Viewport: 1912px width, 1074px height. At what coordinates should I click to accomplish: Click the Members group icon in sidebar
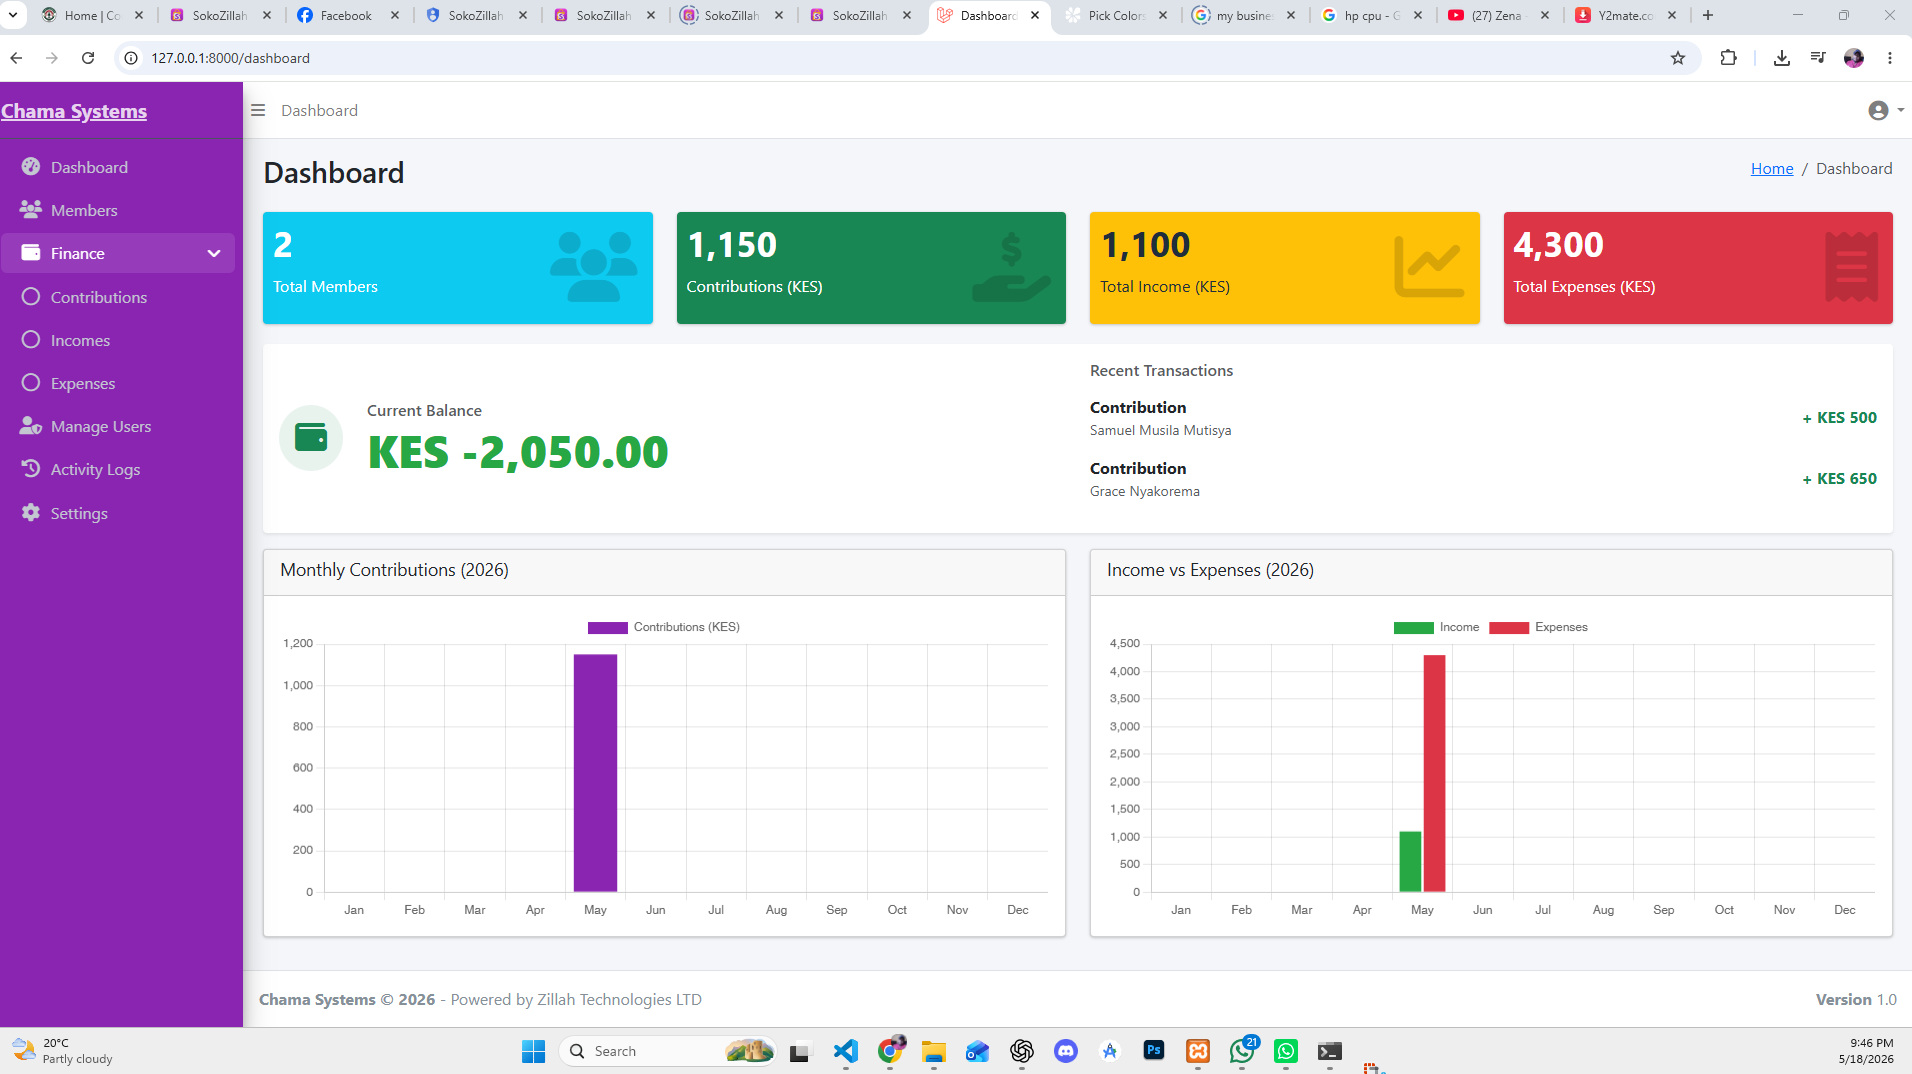pos(31,210)
